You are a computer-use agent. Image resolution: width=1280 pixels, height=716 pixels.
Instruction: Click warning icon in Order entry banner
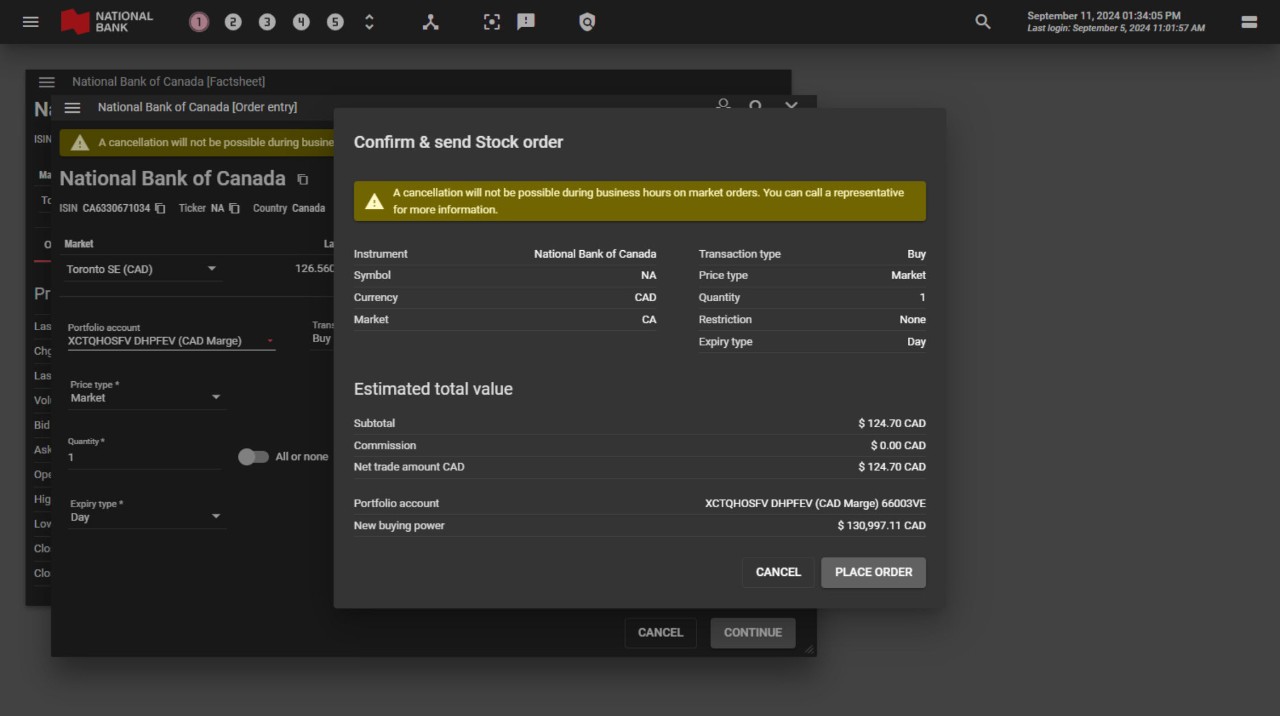[x=80, y=143]
